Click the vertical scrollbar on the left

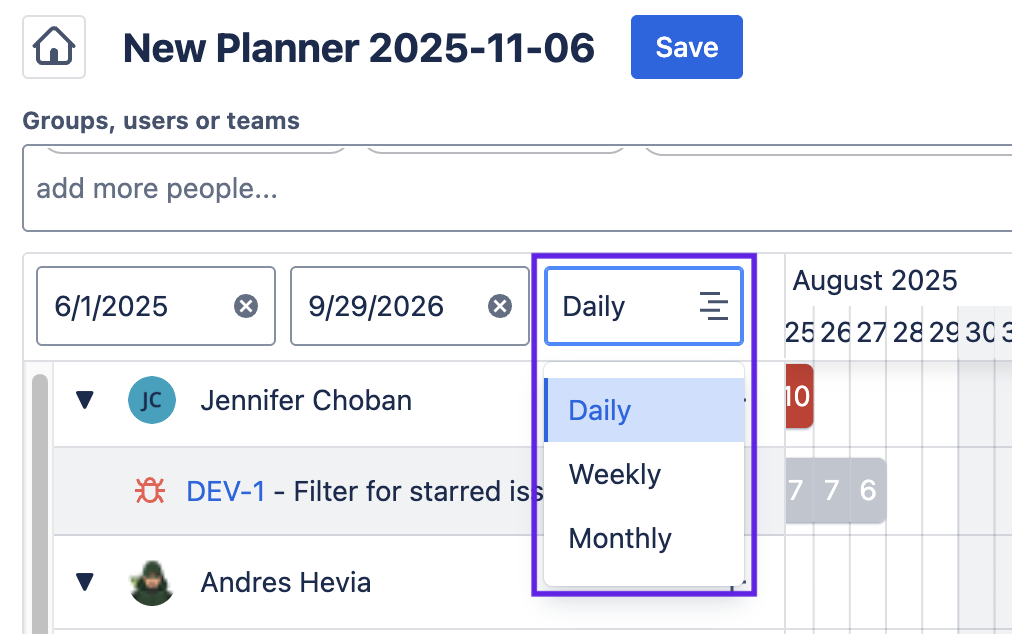click(39, 500)
